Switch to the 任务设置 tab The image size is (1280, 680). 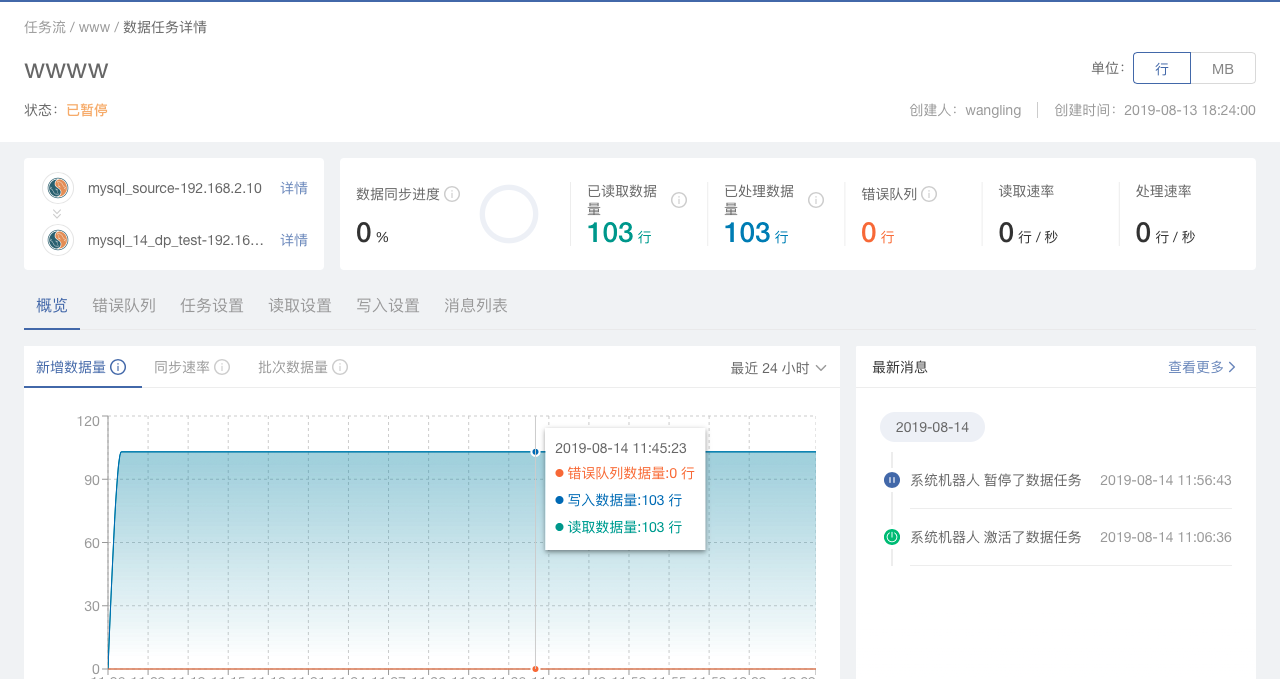point(212,306)
